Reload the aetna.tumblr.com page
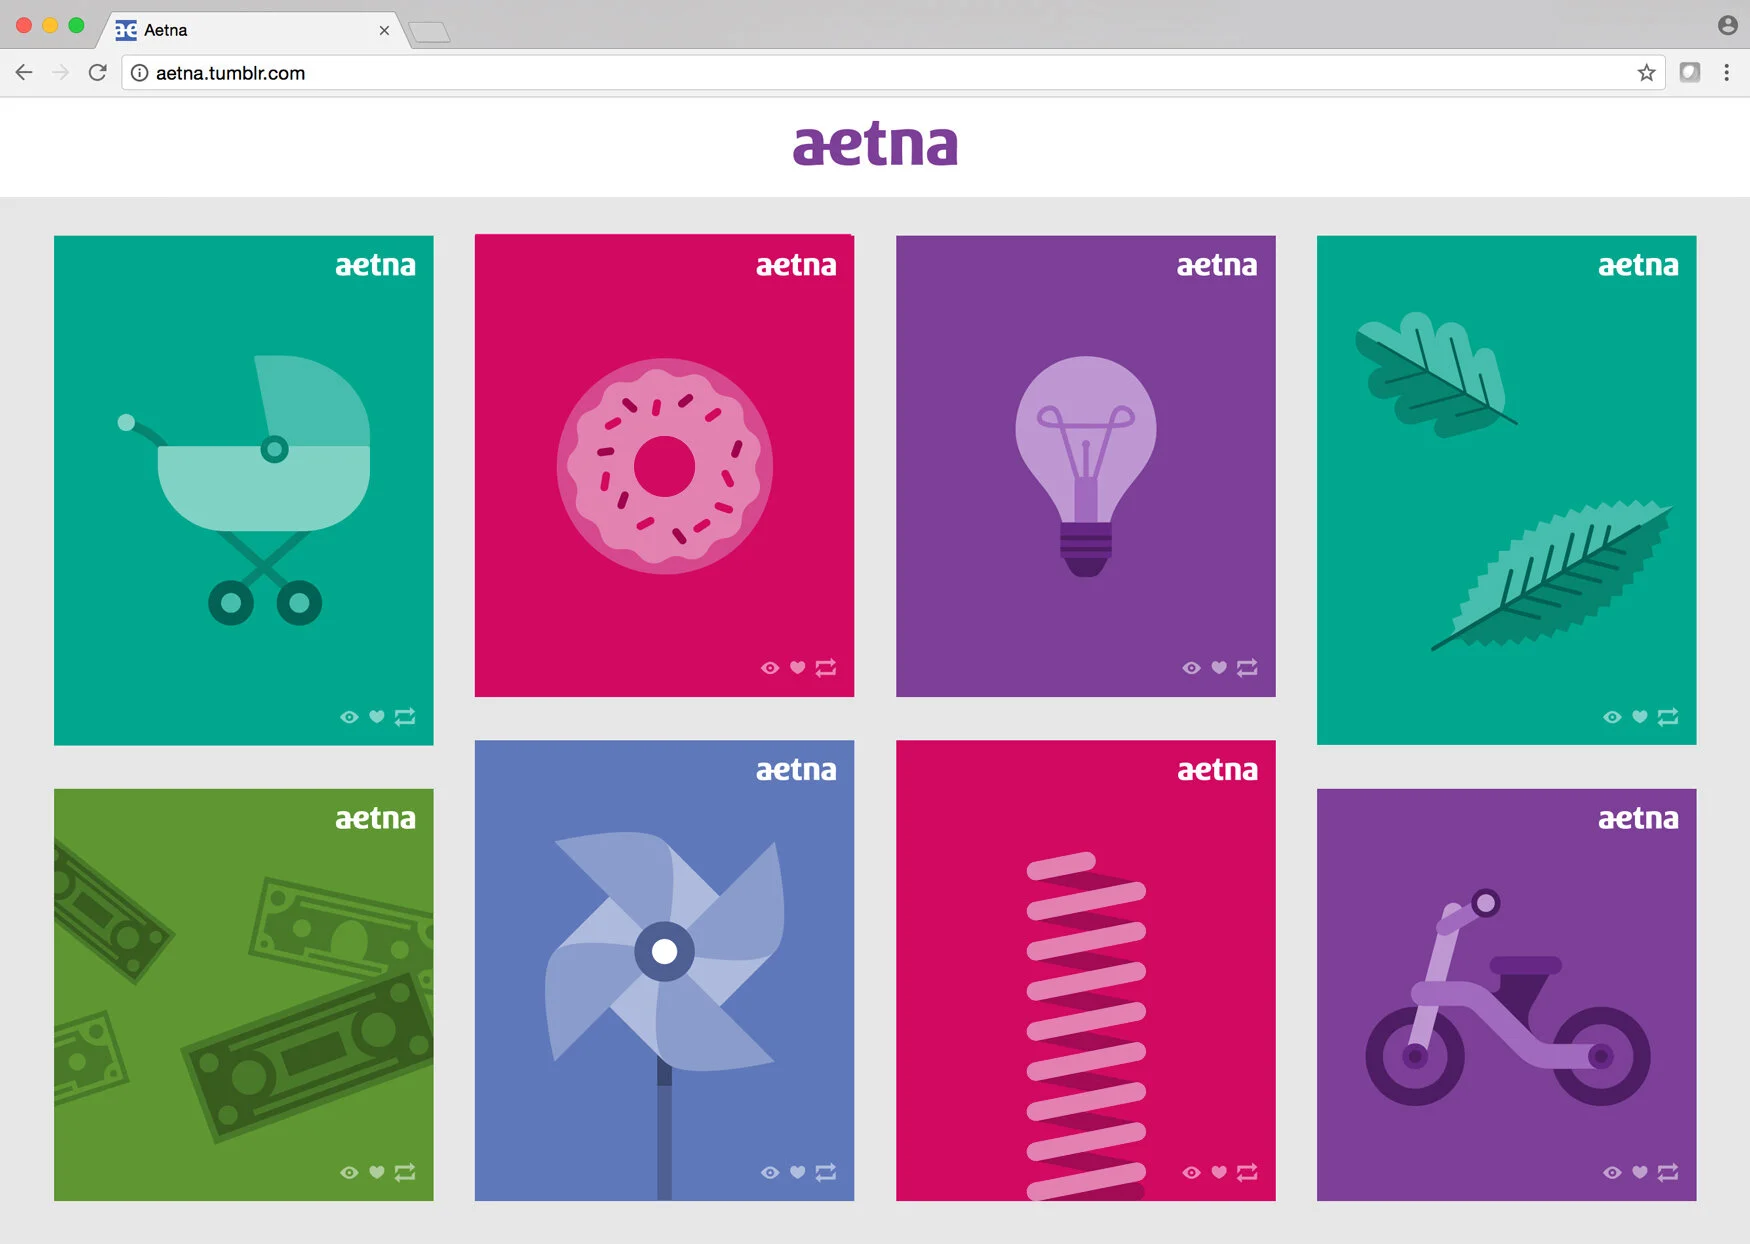 [97, 72]
